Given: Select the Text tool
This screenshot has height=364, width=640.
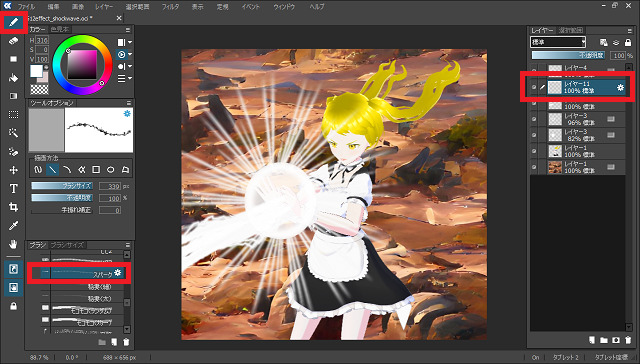Looking at the screenshot, I should point(13,189).
